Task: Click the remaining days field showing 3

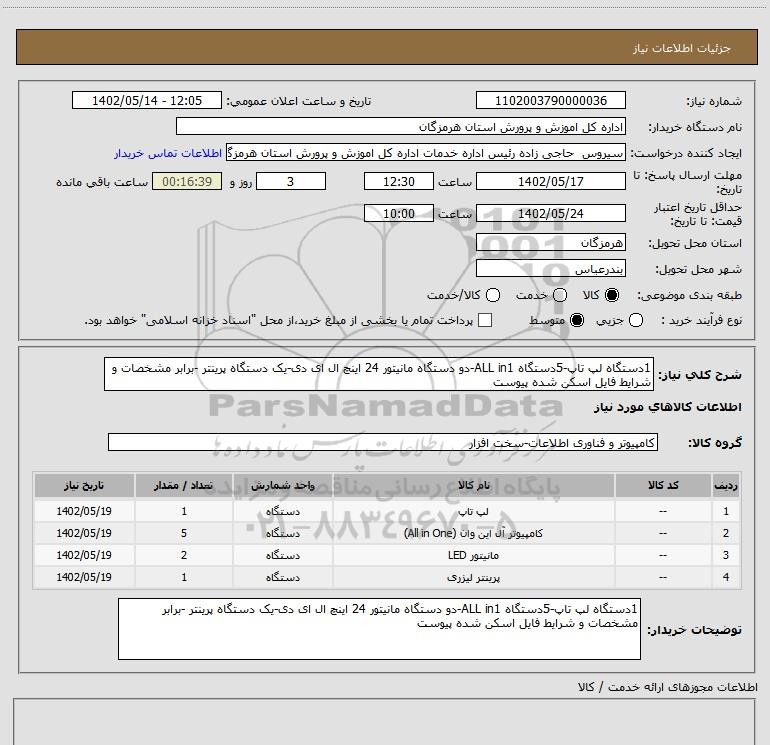Action: click(x=291, y=181)
